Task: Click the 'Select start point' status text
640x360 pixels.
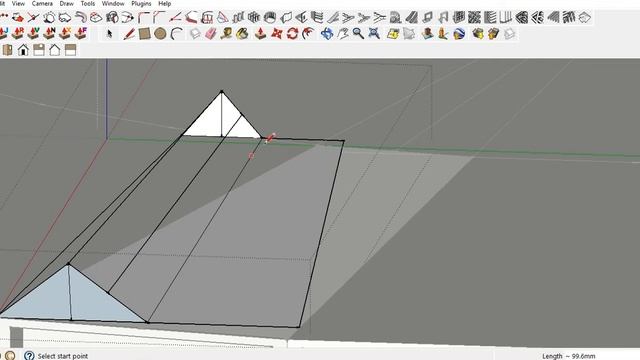Action: pos(63,356)
